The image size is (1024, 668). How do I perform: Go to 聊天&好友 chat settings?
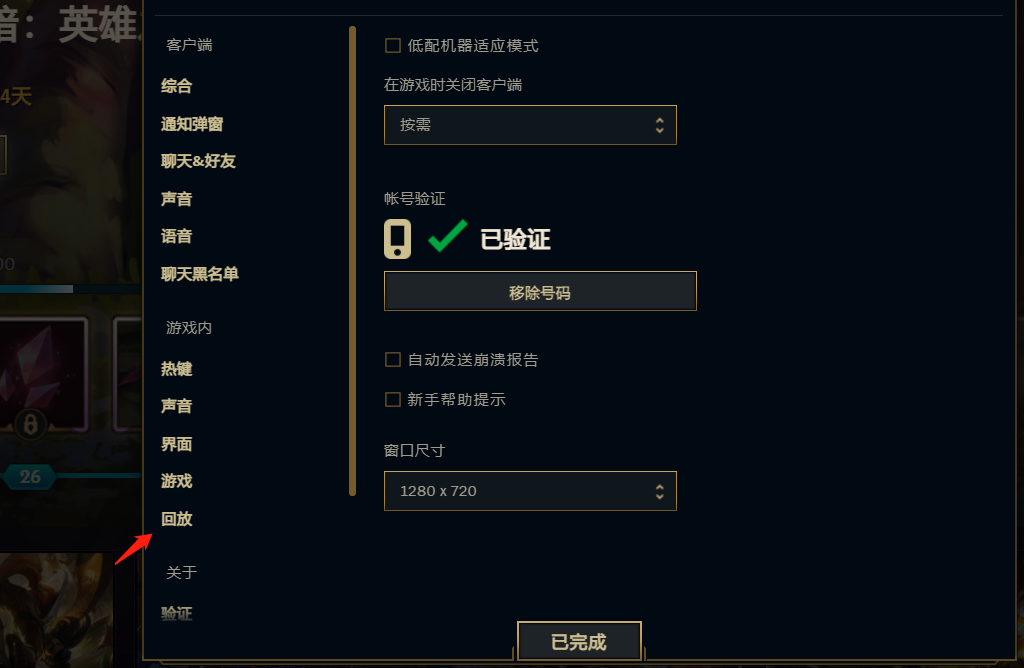(198, 161)
